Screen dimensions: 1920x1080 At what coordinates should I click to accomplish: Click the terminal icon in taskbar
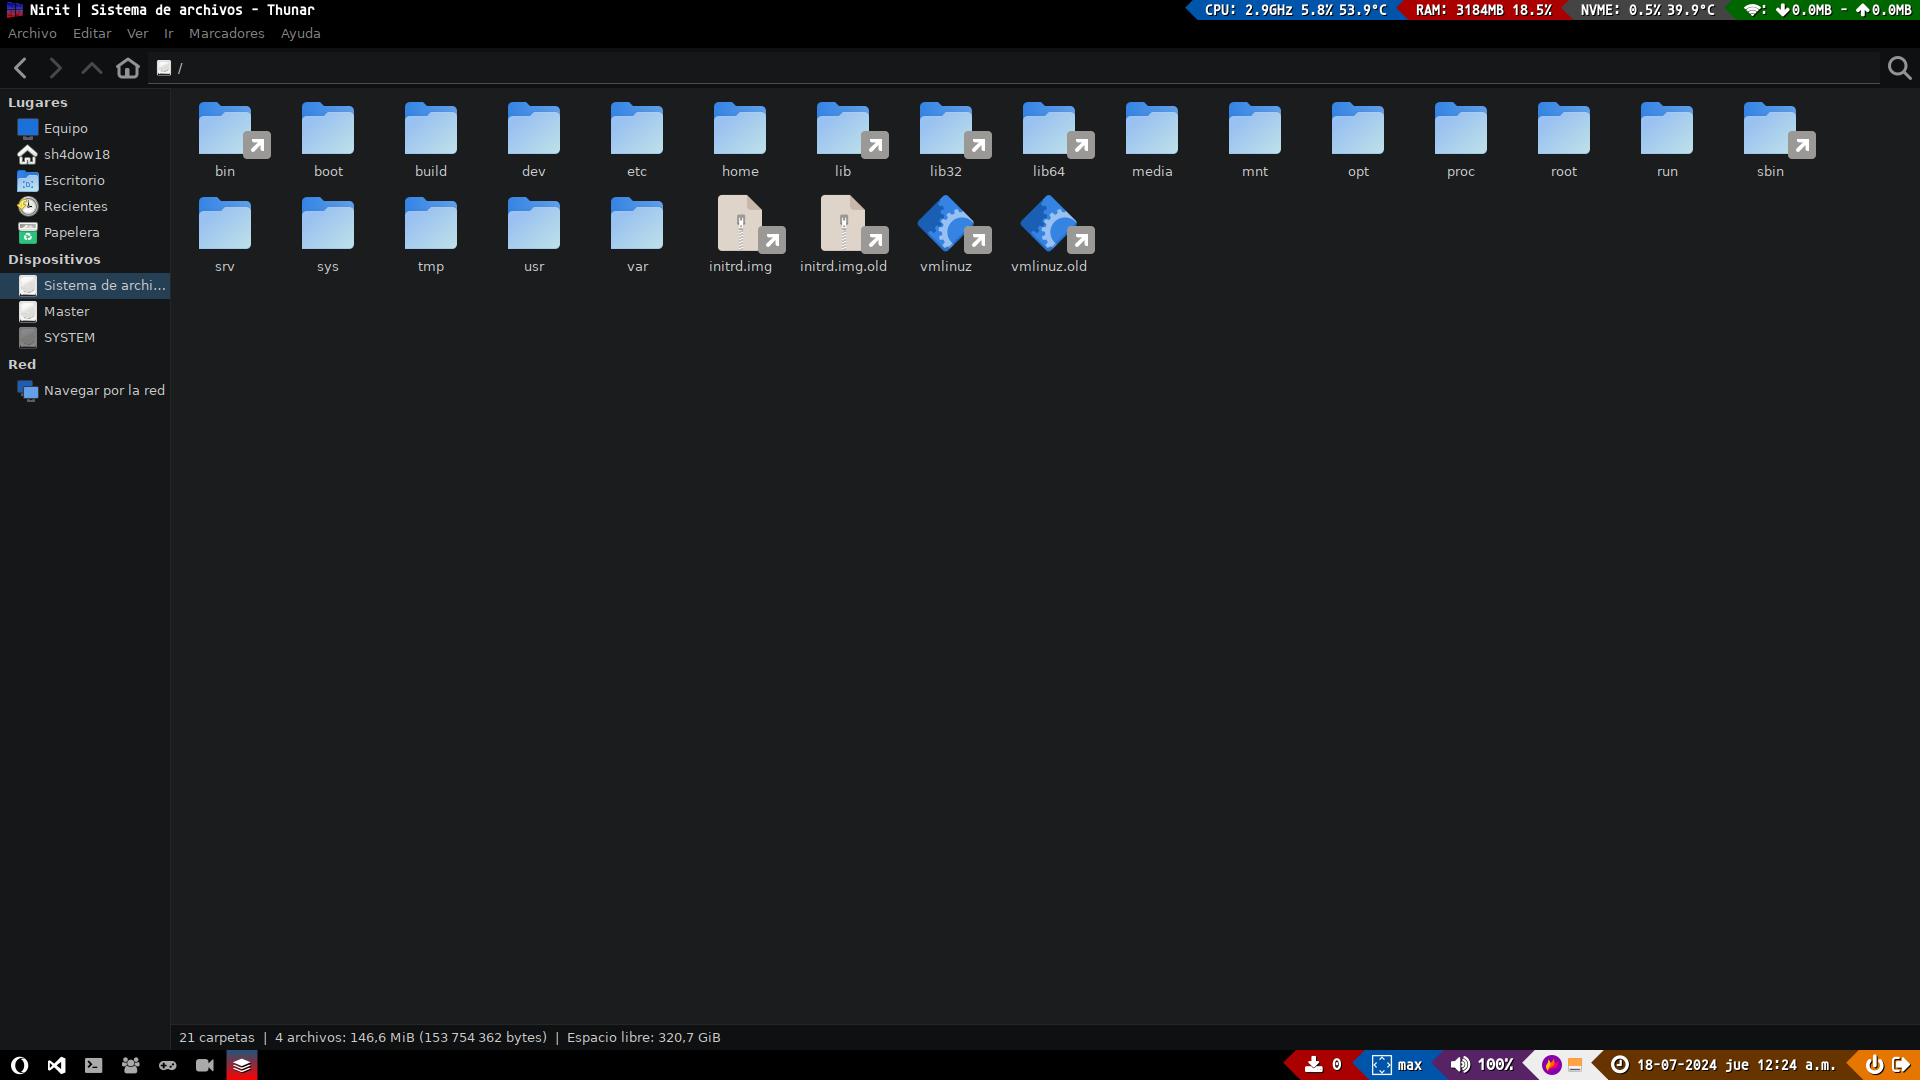[93, 1066]
